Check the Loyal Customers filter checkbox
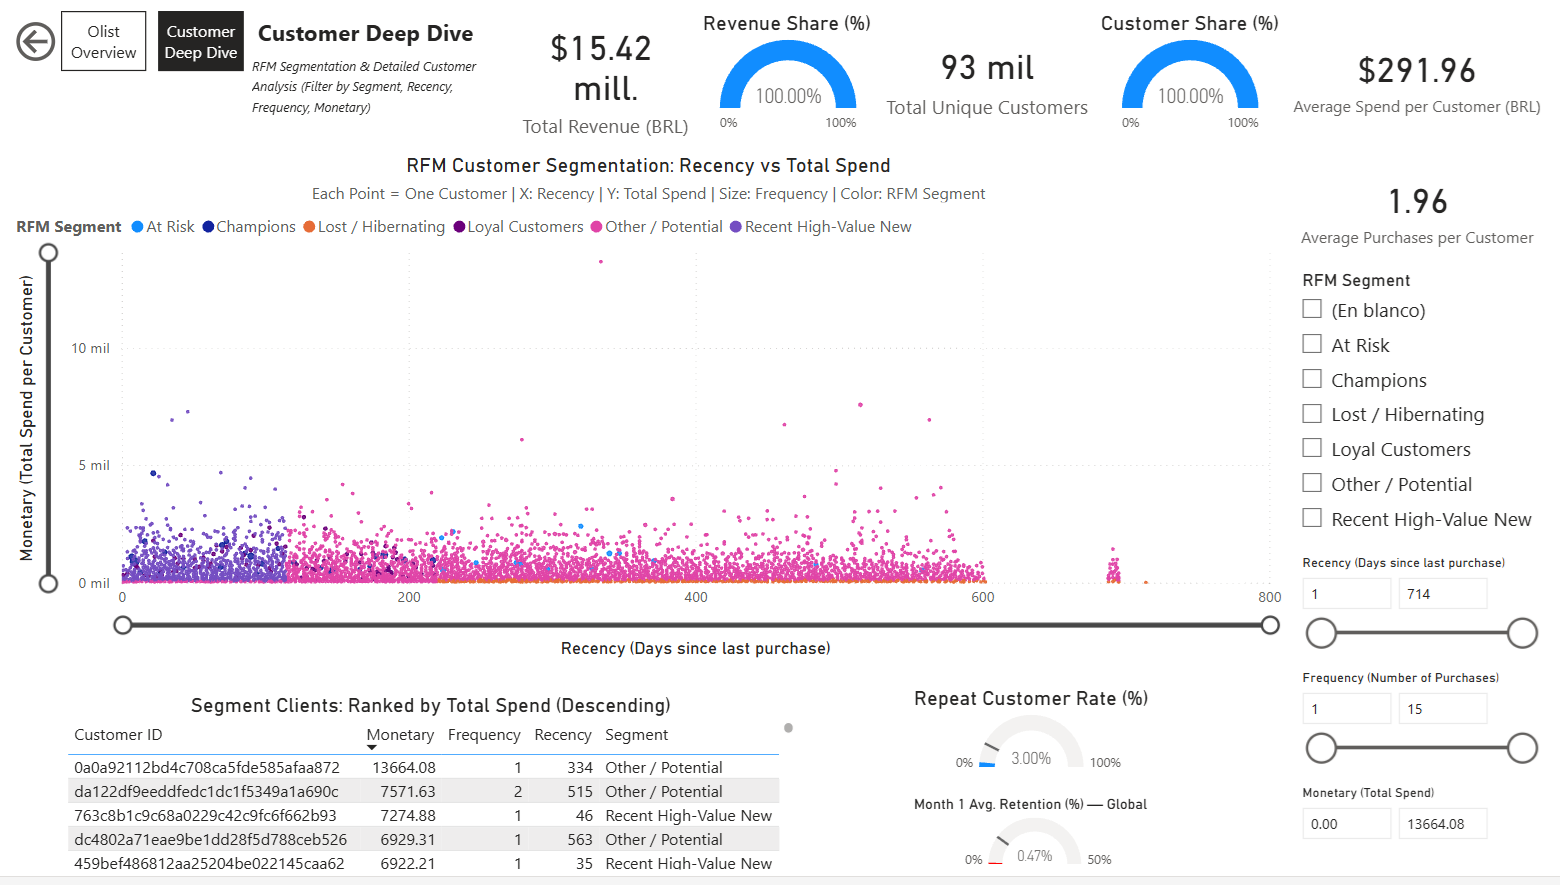 (x=1312, y=447)
